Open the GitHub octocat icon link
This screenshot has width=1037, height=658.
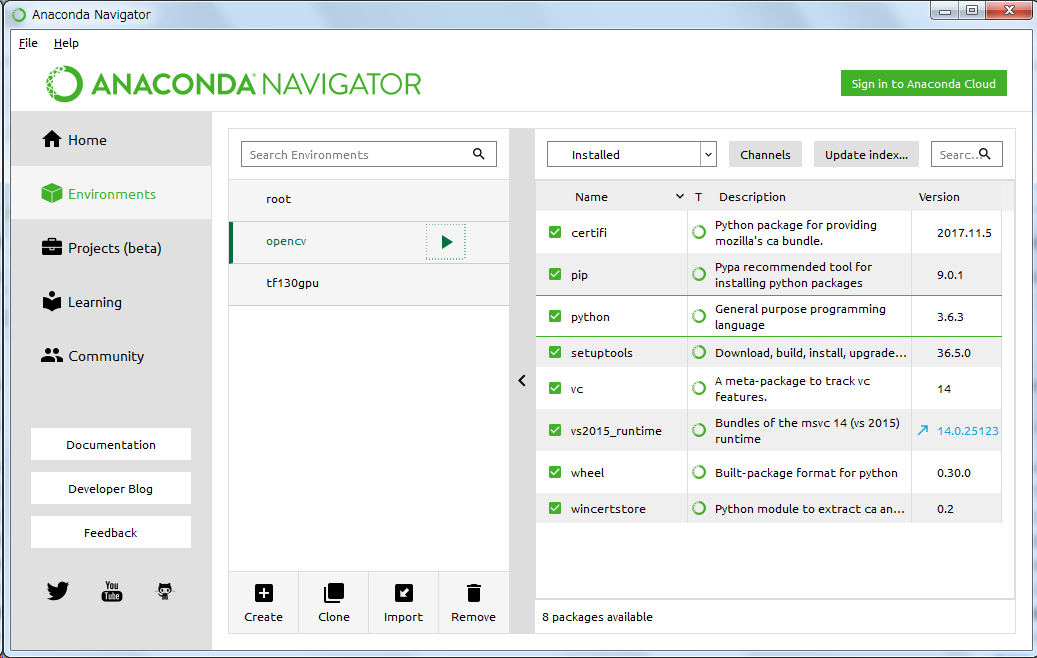pos(165,591)
